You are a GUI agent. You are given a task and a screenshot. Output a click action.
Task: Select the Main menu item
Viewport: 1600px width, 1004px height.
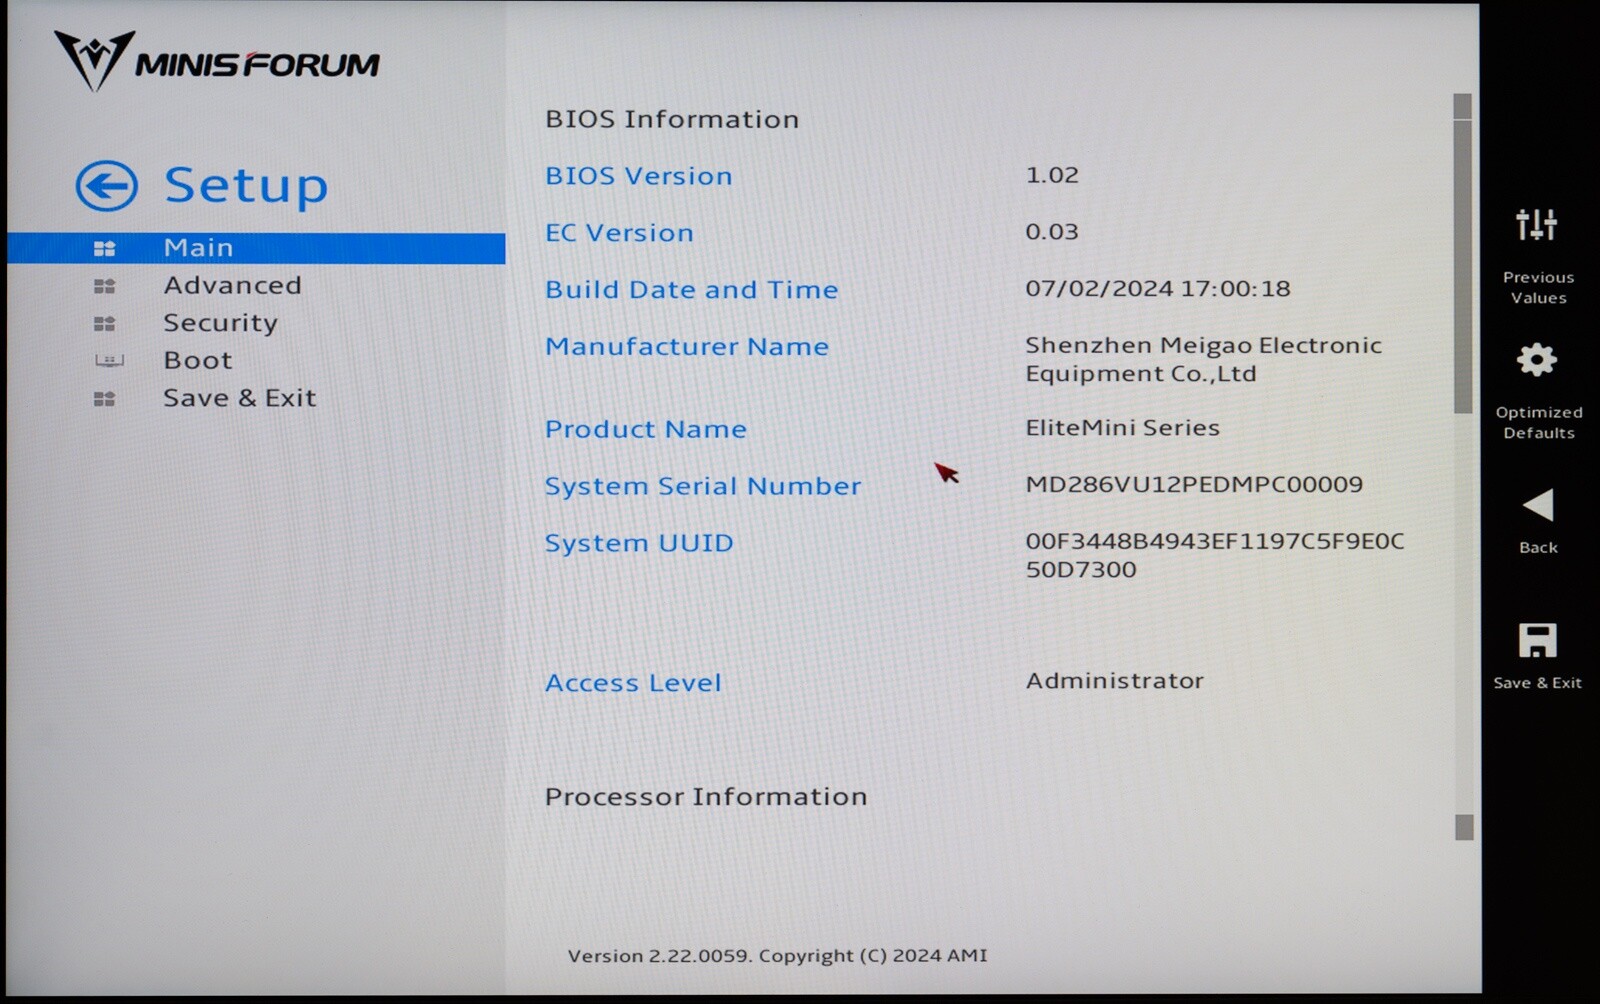198,248
